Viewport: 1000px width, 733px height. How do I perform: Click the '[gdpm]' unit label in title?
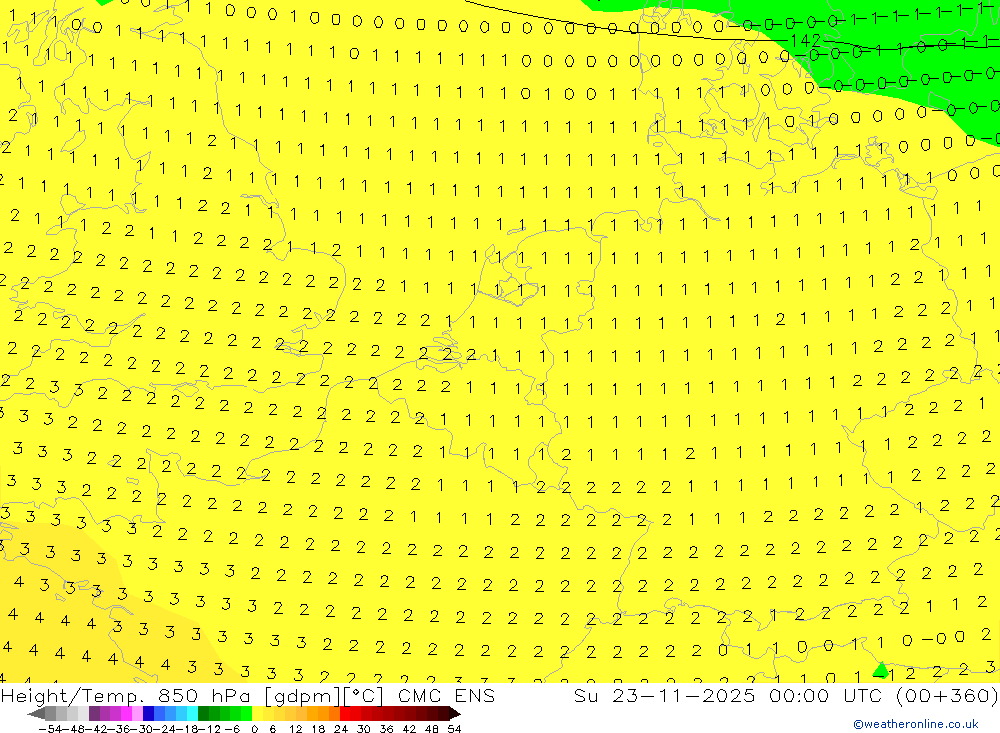pyautogui.click(x=304, y=696)
